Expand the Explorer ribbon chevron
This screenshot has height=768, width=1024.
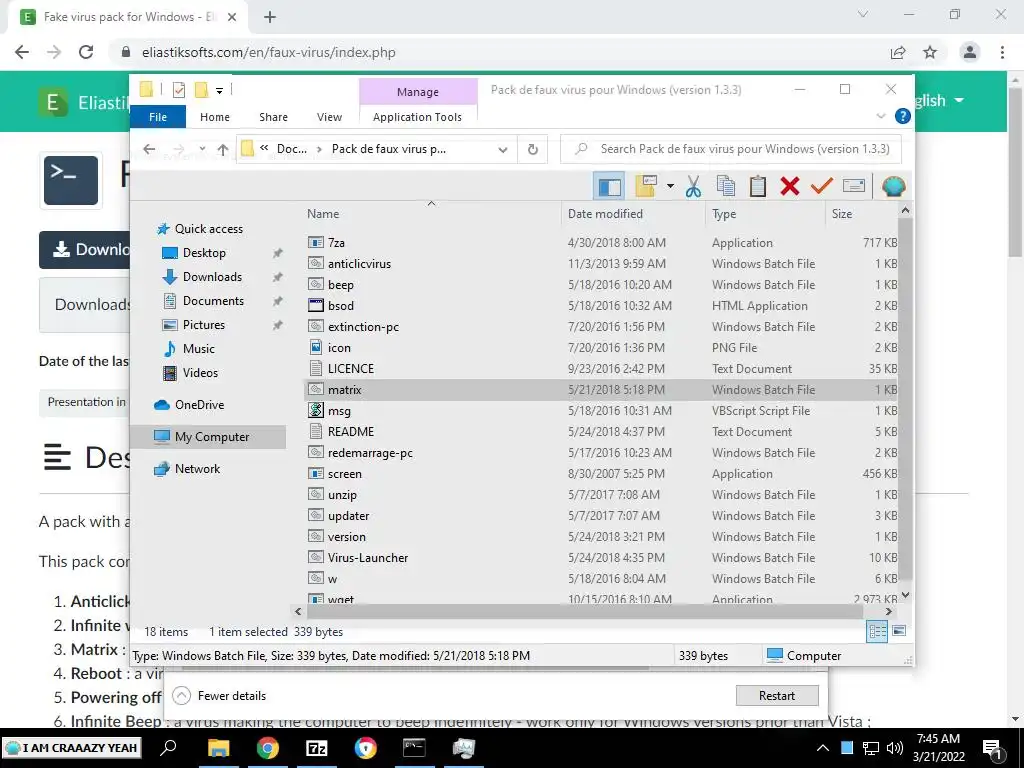pos(880,116)
